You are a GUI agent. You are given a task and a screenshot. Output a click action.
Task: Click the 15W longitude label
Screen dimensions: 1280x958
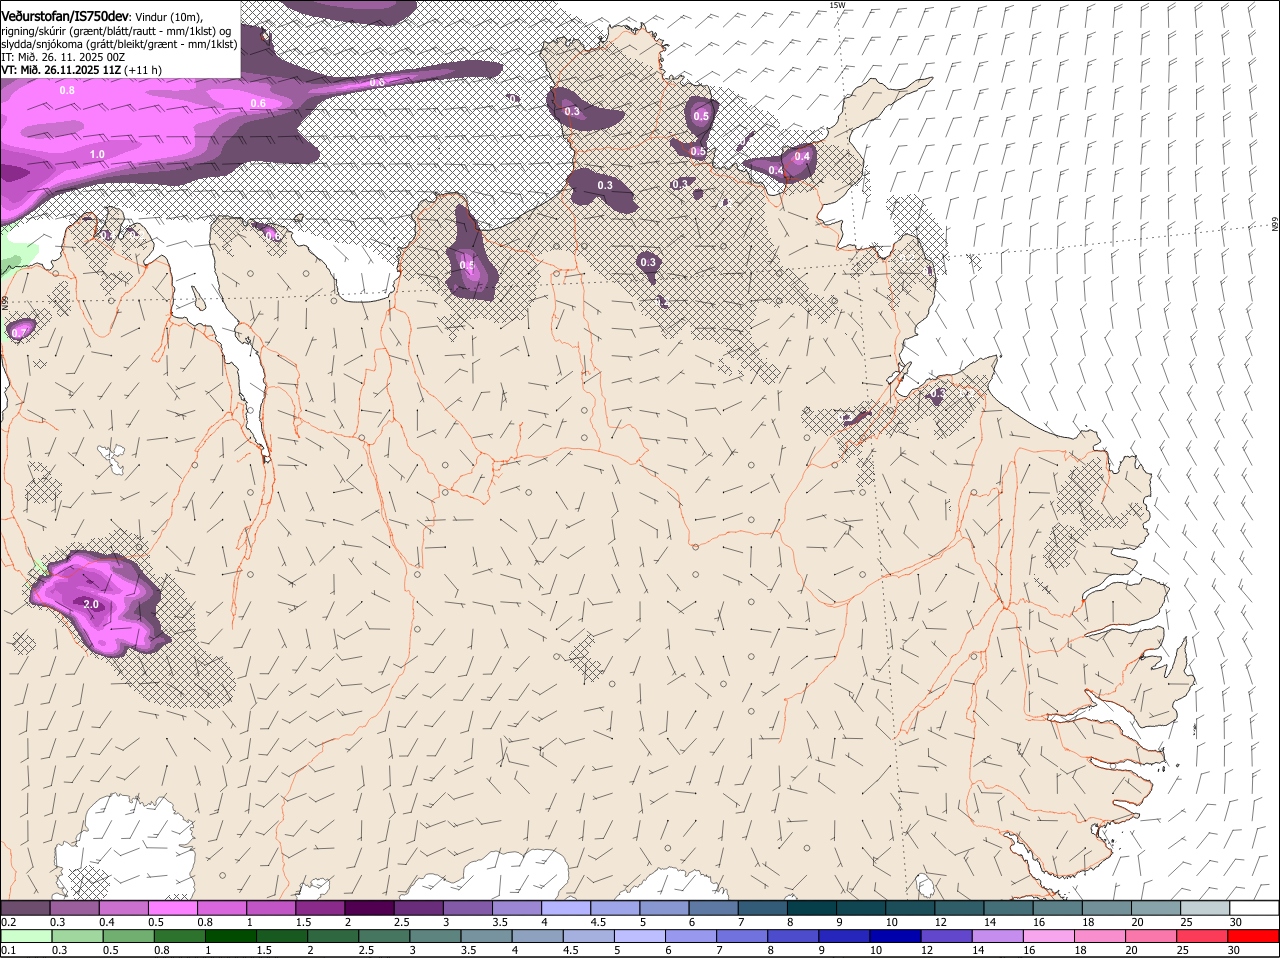tap(837, 5)
